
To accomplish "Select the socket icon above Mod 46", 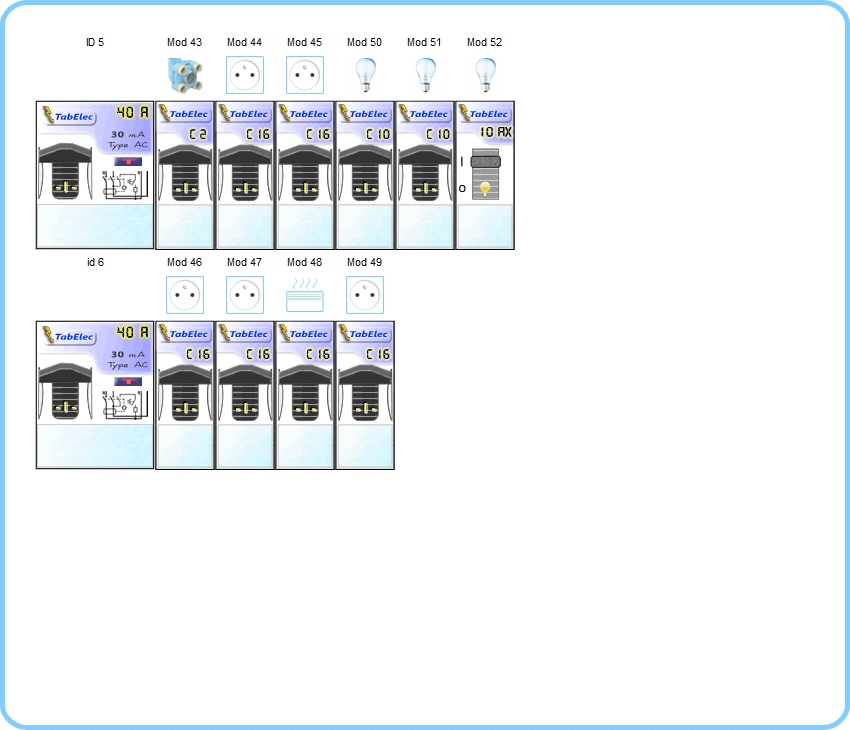I will (x=185, y=295).
